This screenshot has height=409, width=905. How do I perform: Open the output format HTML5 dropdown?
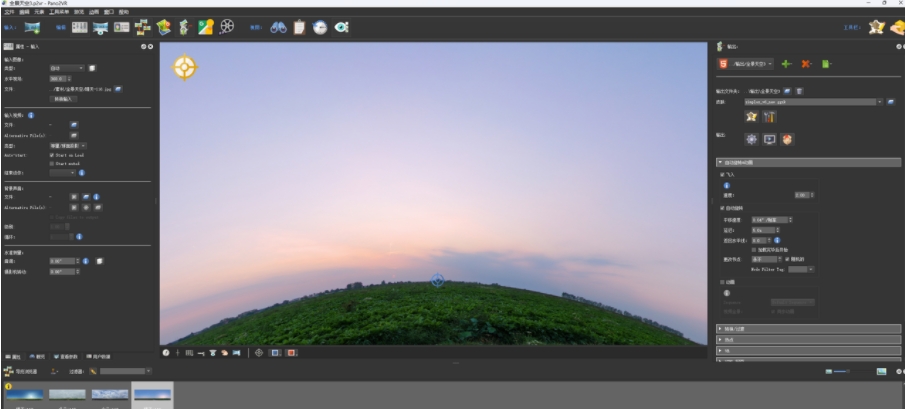[x=745, y=64]
